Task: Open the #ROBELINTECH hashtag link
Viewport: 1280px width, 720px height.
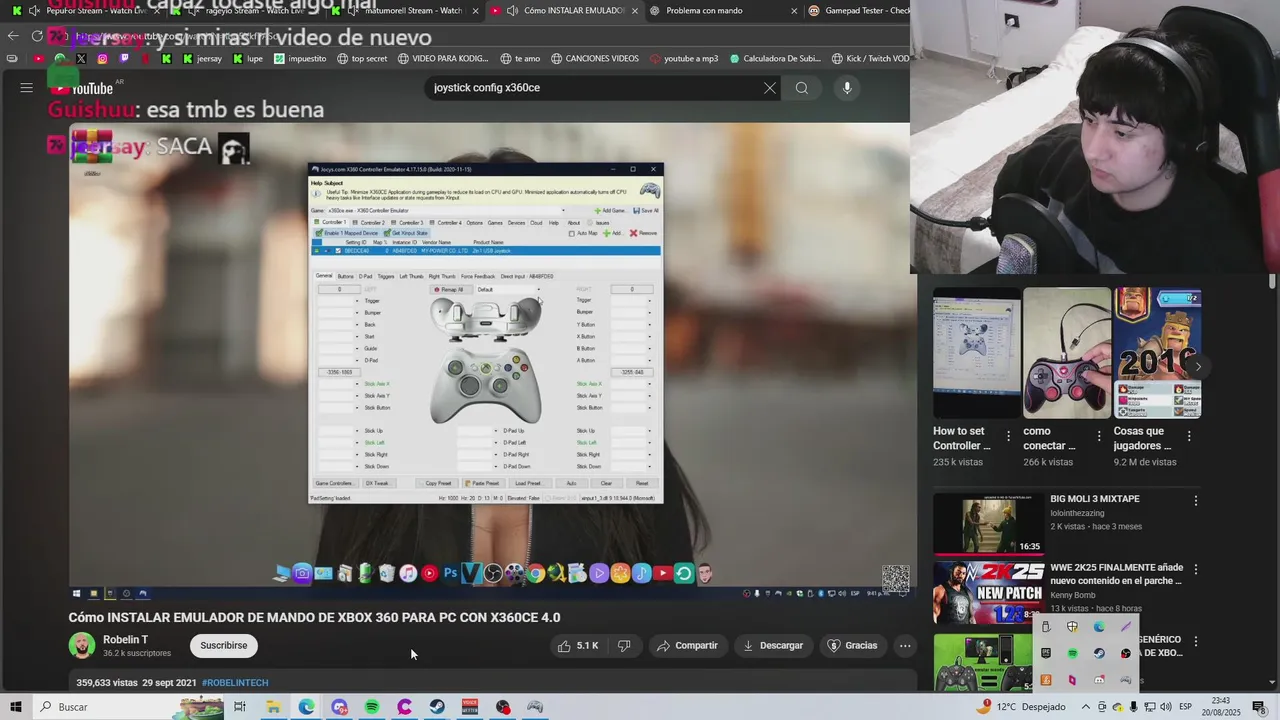Action: (235, 683)
